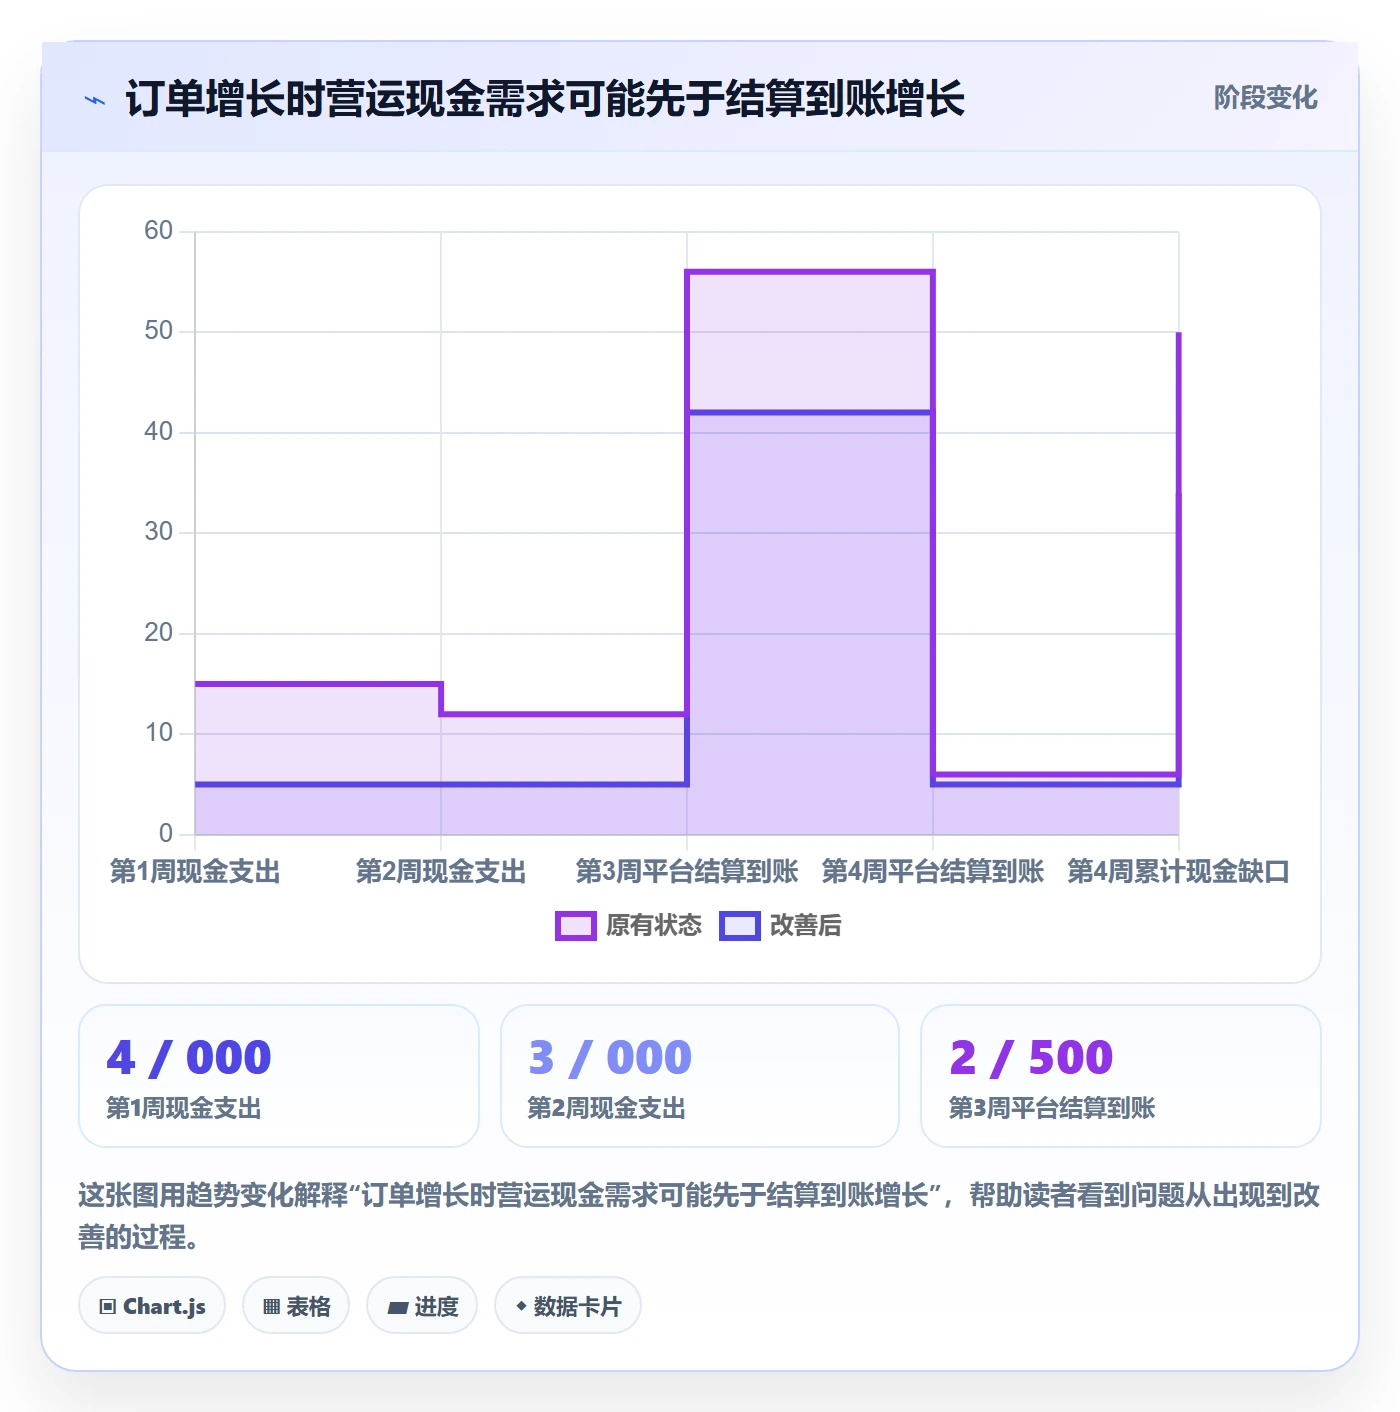
Task: Click the blue 改善后 legend swatch
Action: pyautogui.click(x=740, y=926)
